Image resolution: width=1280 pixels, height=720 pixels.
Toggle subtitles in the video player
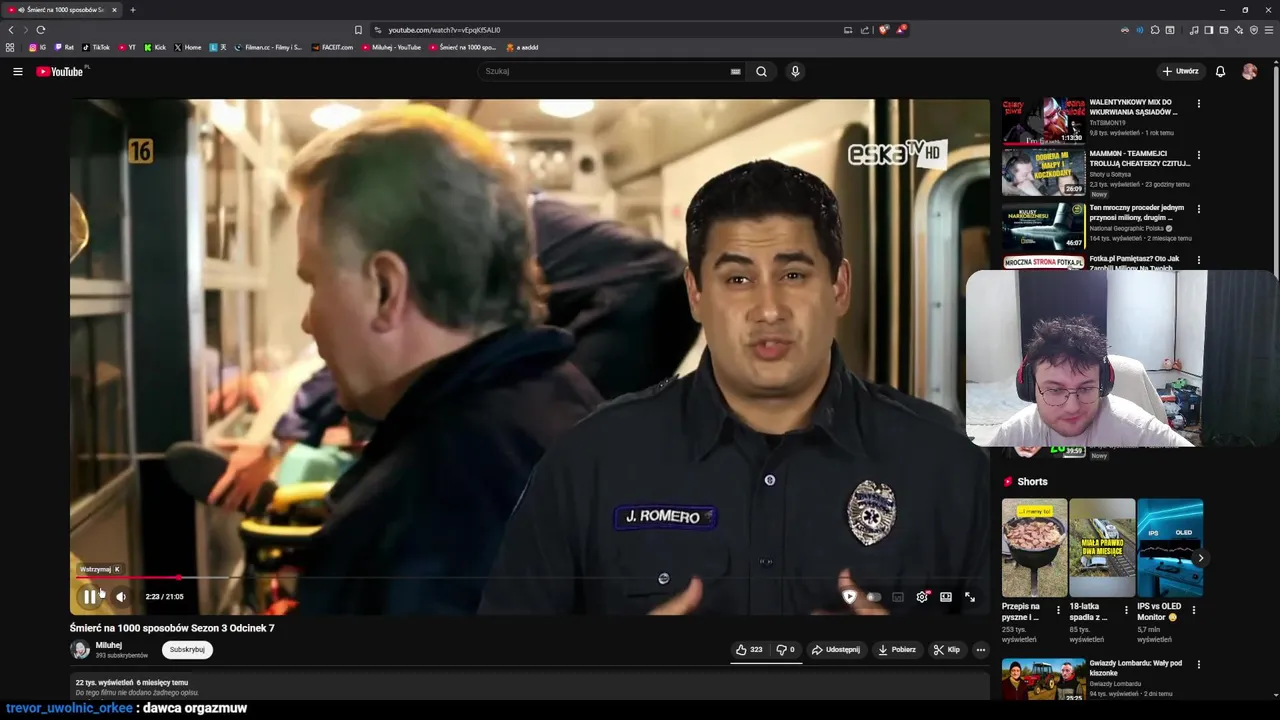[898, 597]
